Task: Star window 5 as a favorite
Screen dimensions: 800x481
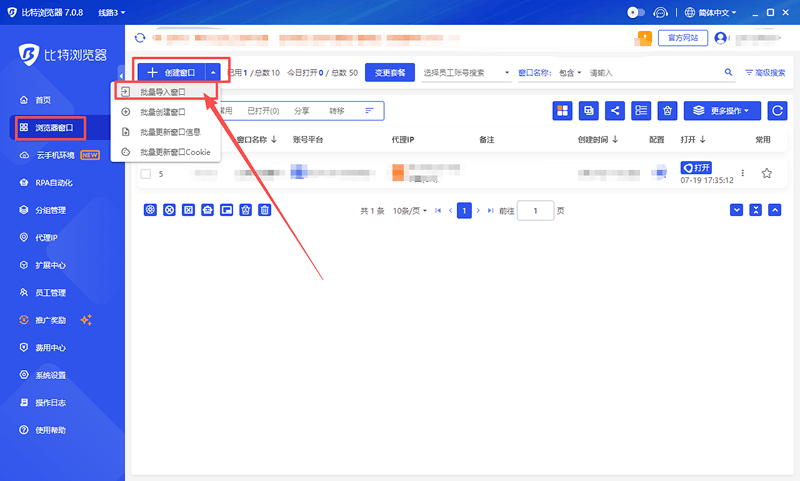Action: click(x=767, y=173)
